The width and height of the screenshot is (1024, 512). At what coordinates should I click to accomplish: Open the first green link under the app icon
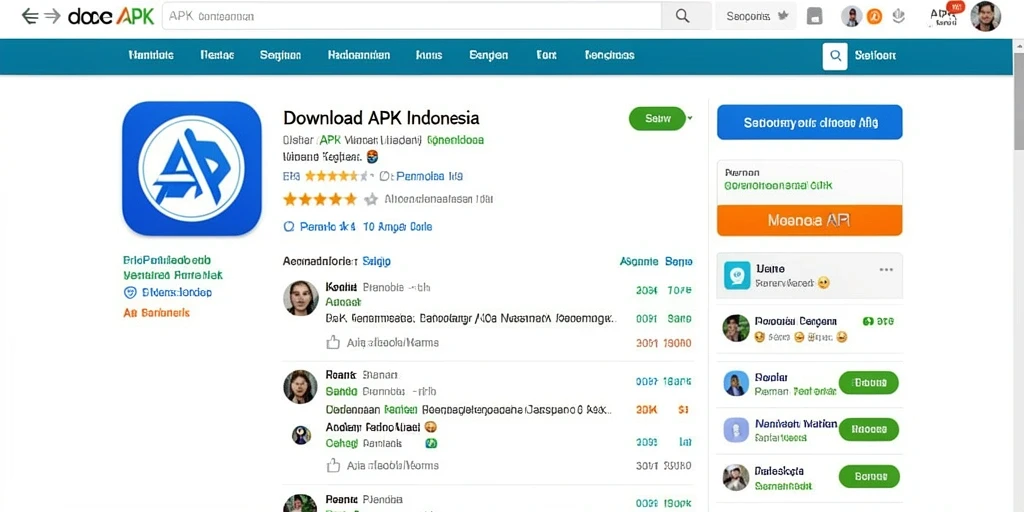pyautogui.click(x=167, y=260)
